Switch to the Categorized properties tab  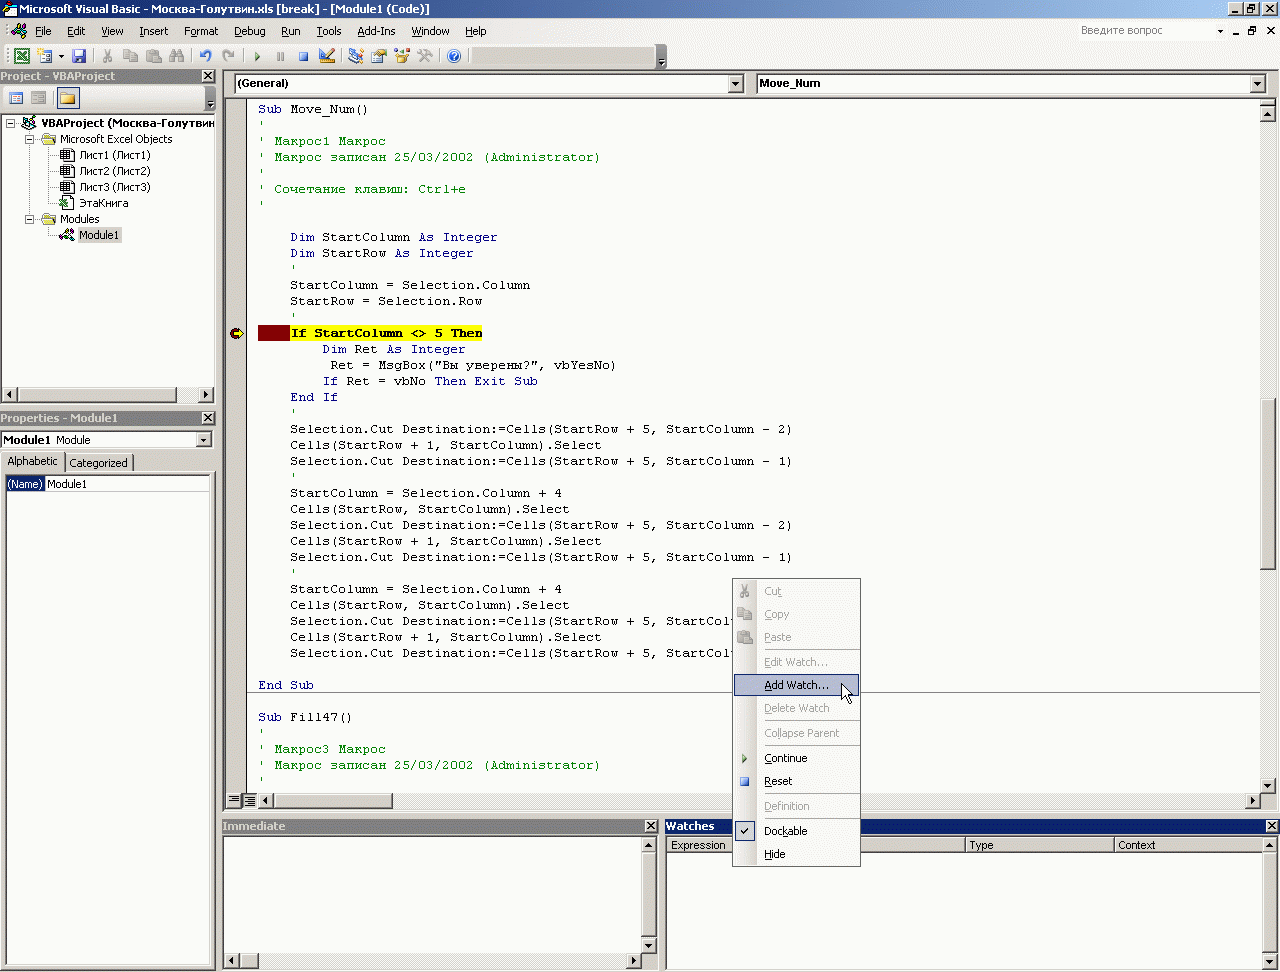(98, 463)
